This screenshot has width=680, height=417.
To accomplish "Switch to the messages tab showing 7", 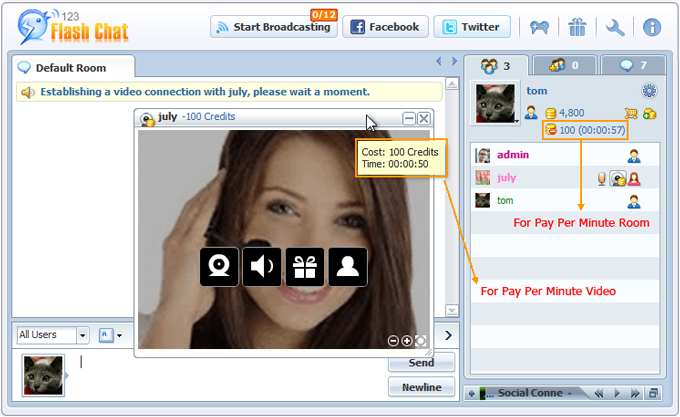I will point(635,66).
